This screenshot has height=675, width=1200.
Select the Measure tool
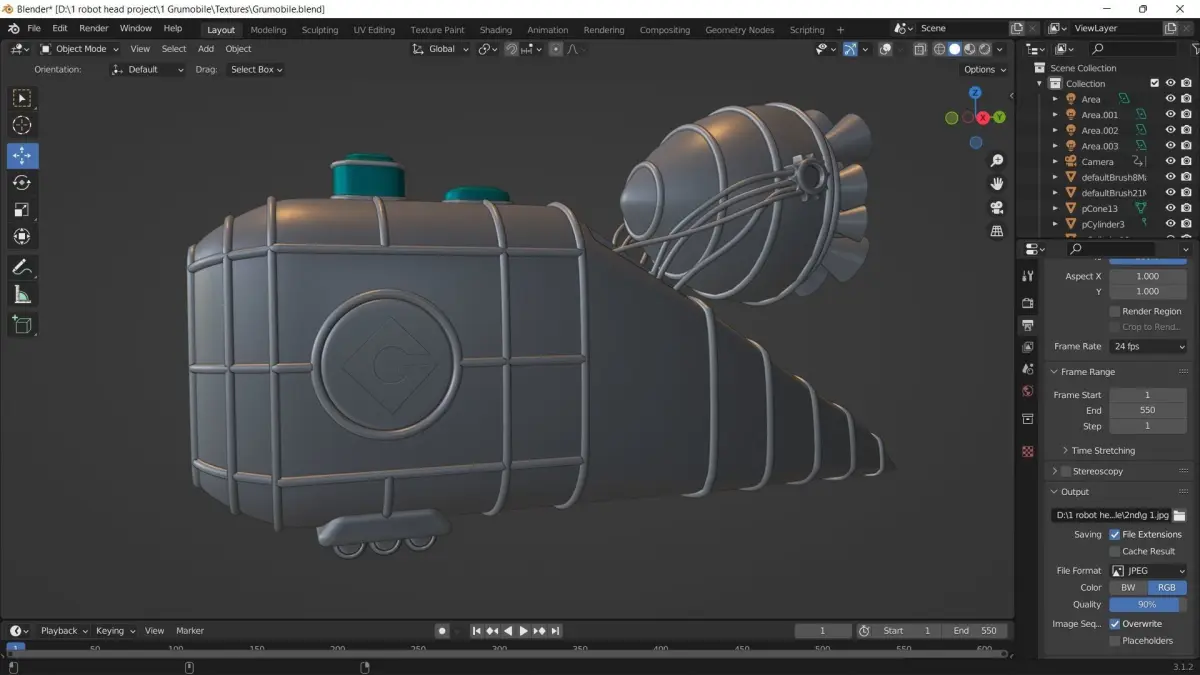pyautogui.click(x=22, y=294)
